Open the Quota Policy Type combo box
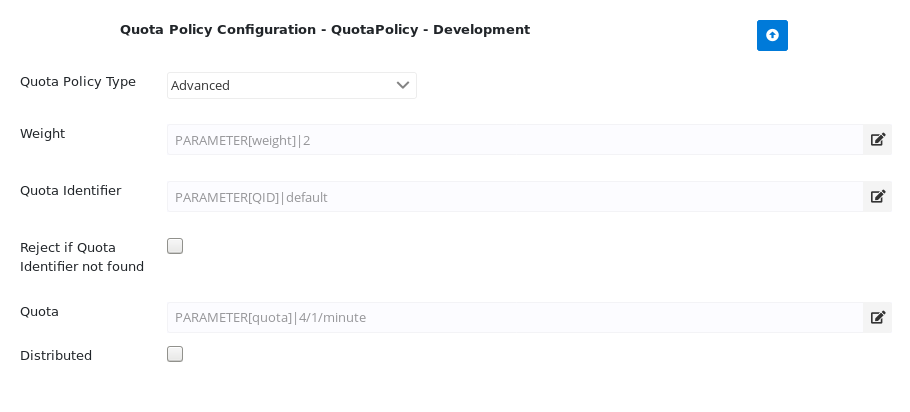 tap(291, 86)
